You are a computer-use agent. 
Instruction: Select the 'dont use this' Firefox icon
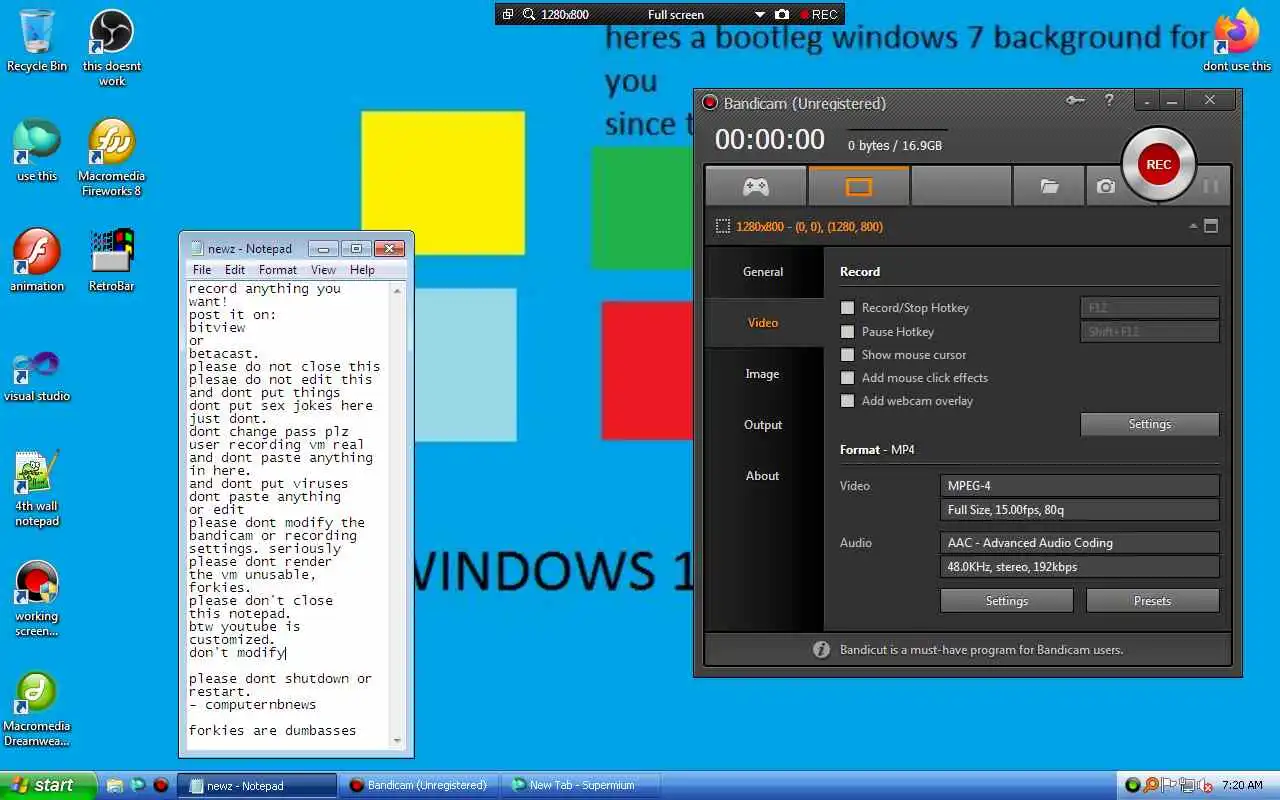point(1237,41)
